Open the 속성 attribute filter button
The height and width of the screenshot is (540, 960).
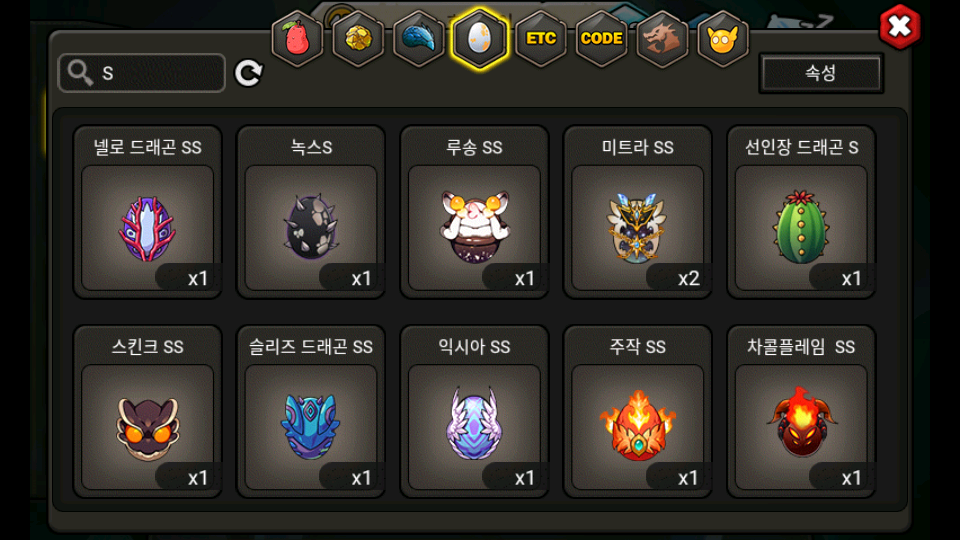821,73
